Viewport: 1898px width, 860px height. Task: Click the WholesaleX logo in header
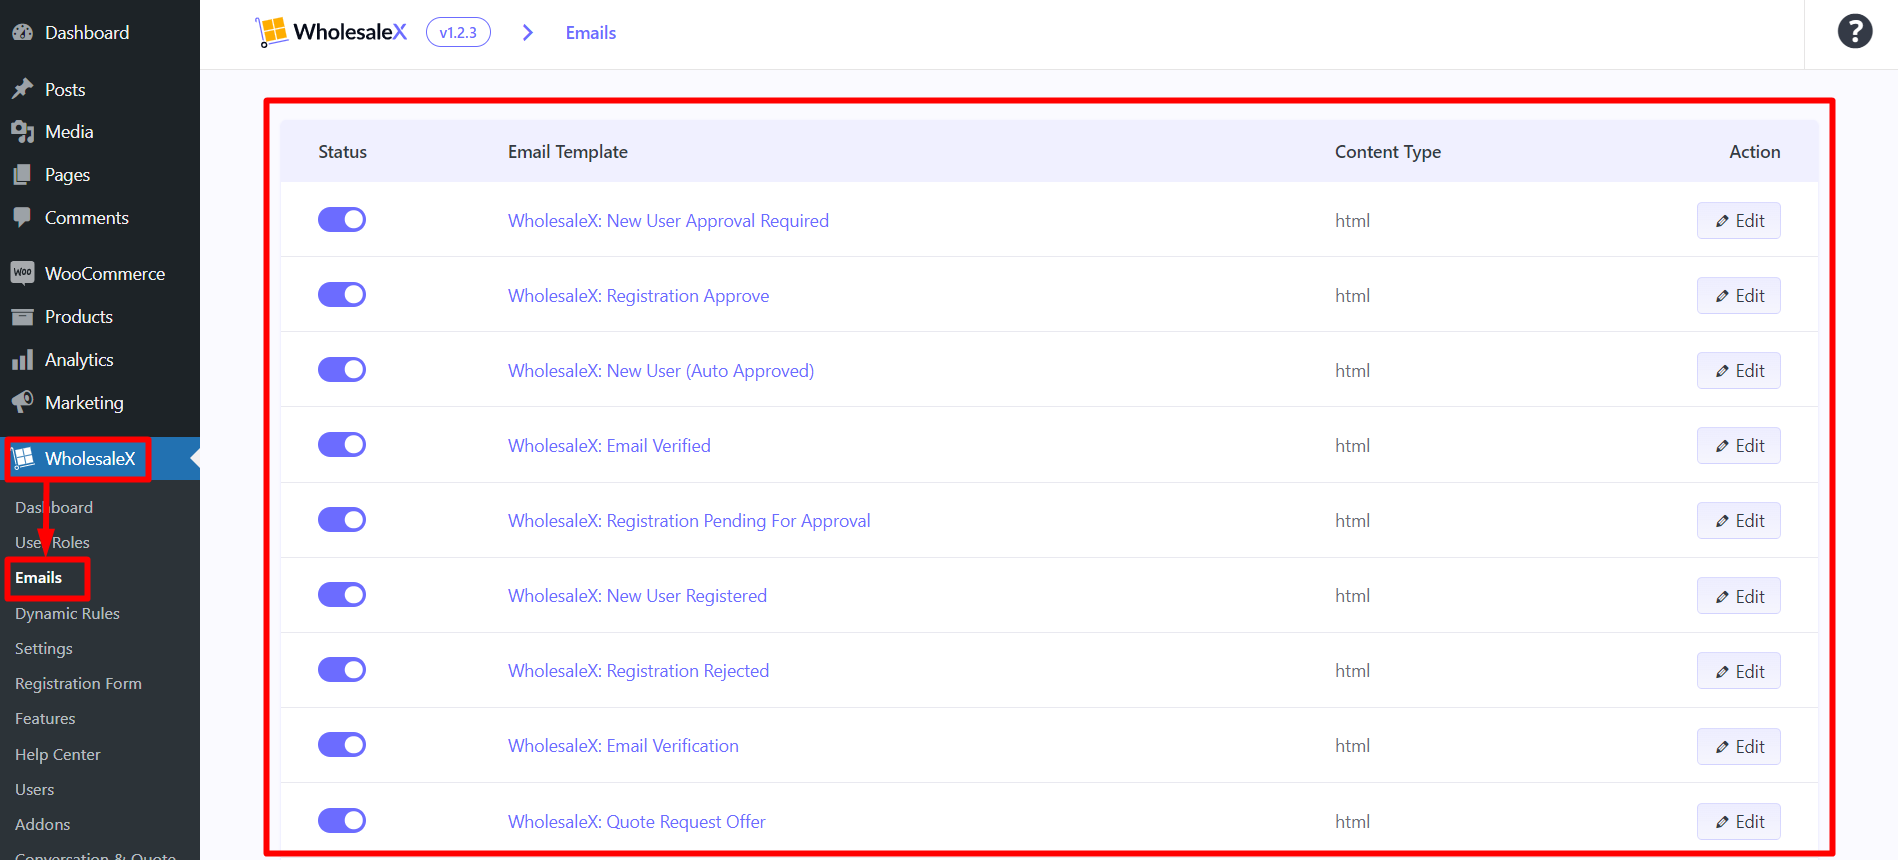coord(331,32)
